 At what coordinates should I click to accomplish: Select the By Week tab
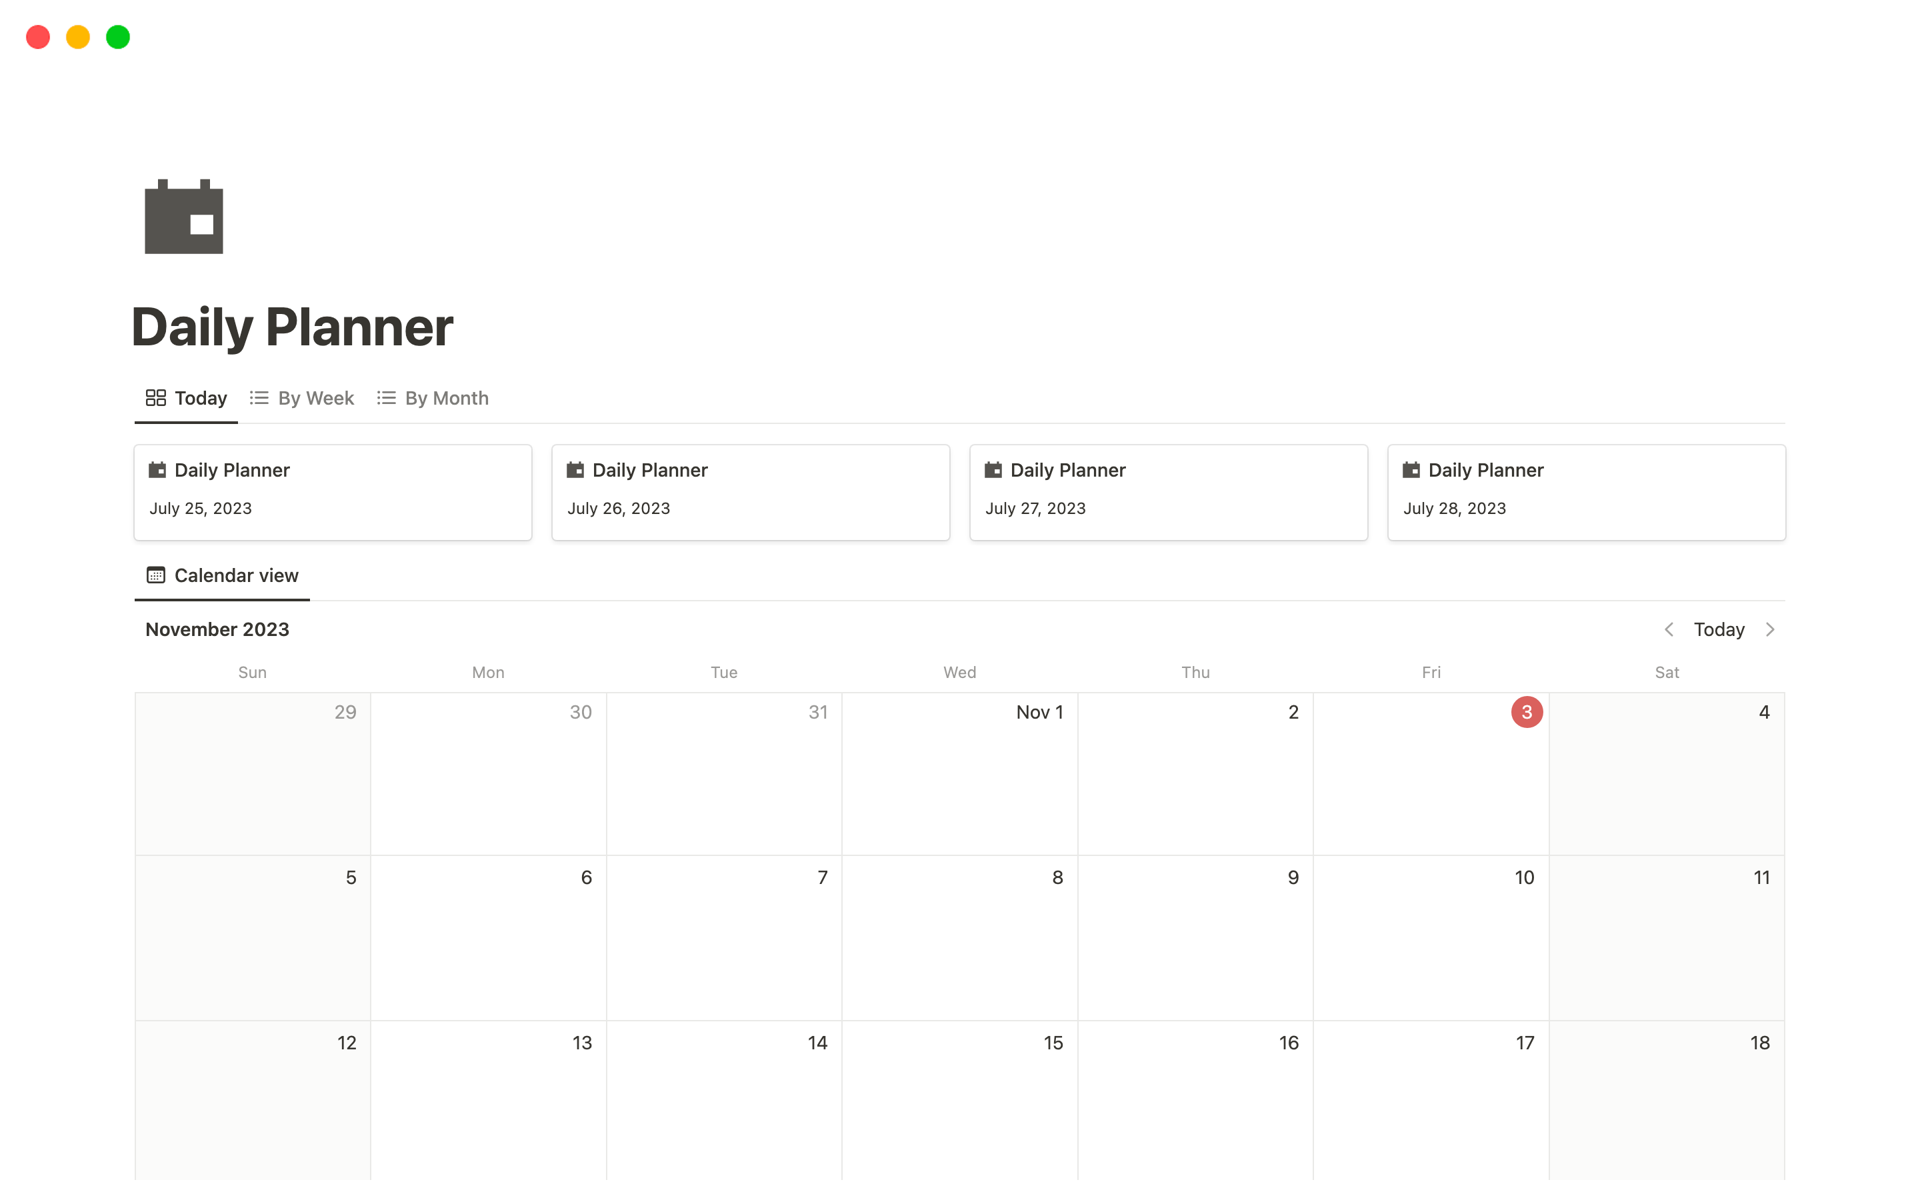pos(303,398)
